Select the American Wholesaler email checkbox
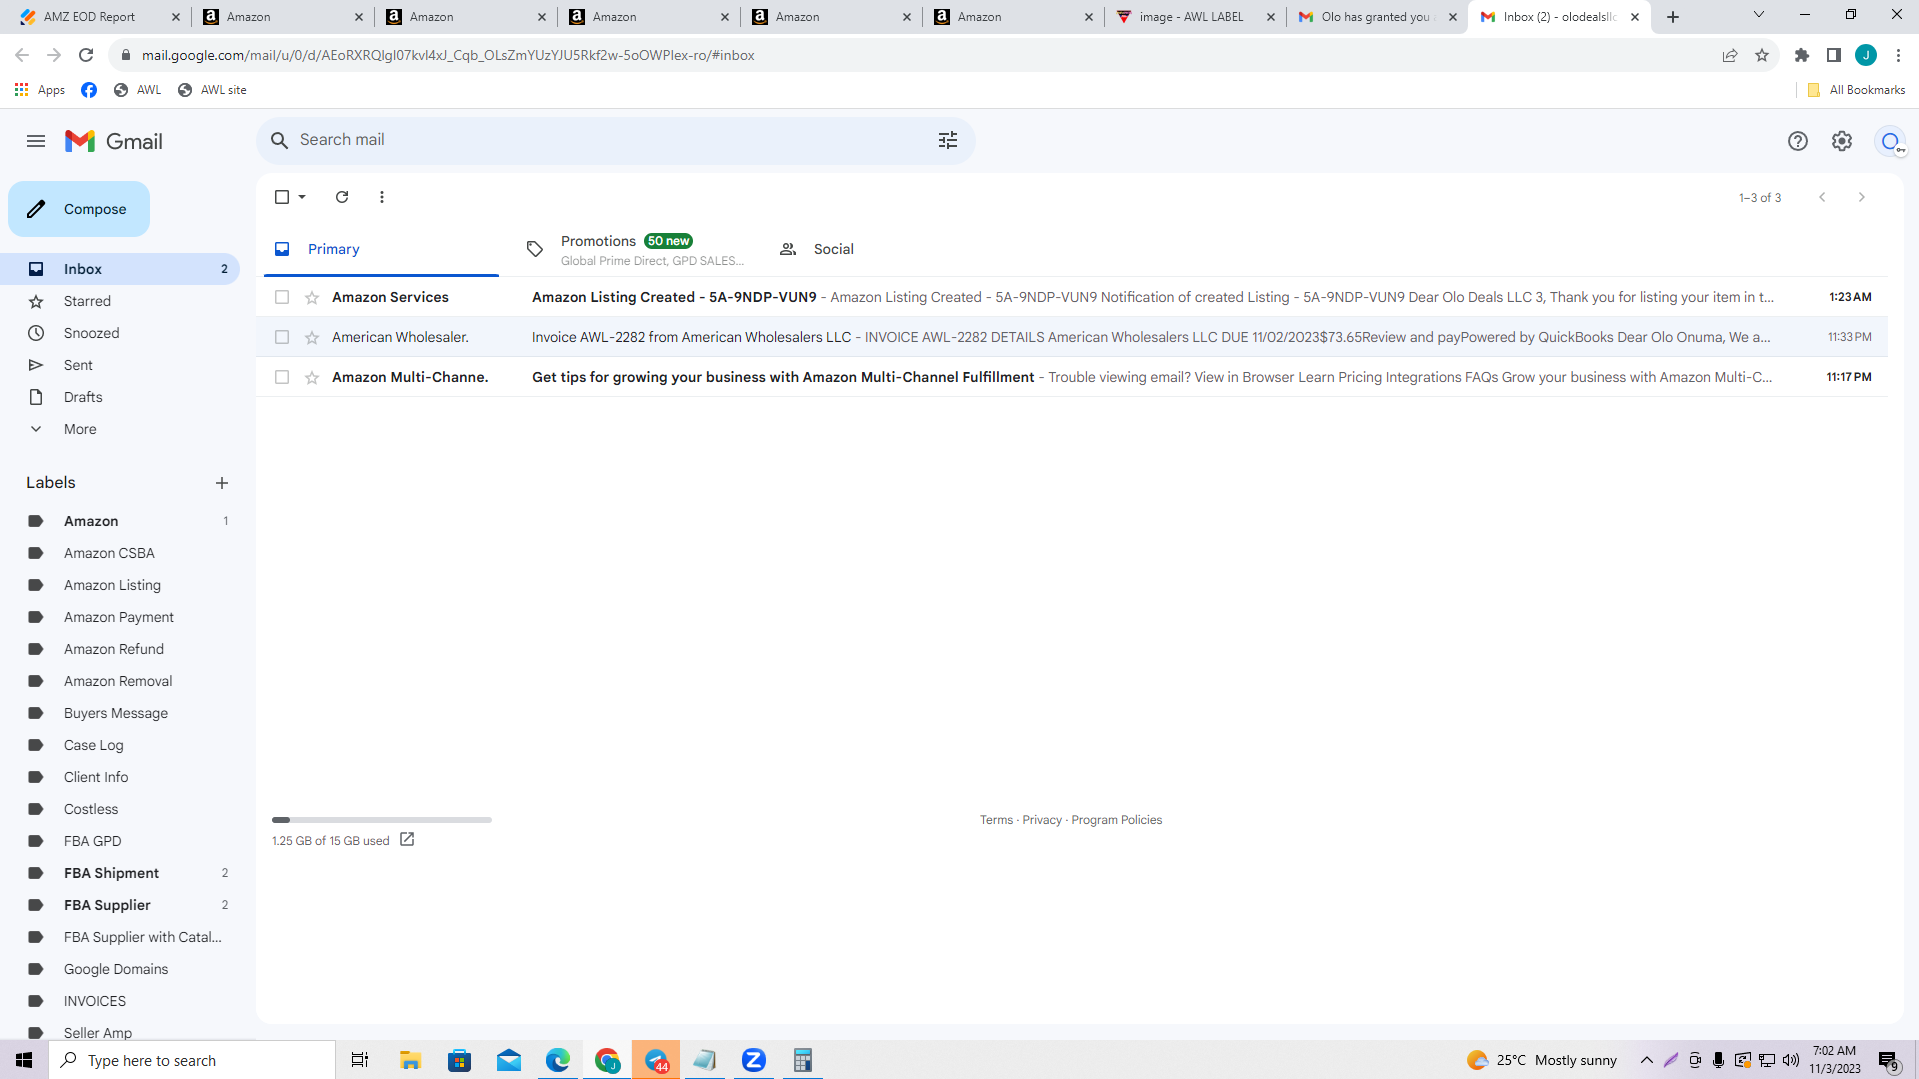 282,337
